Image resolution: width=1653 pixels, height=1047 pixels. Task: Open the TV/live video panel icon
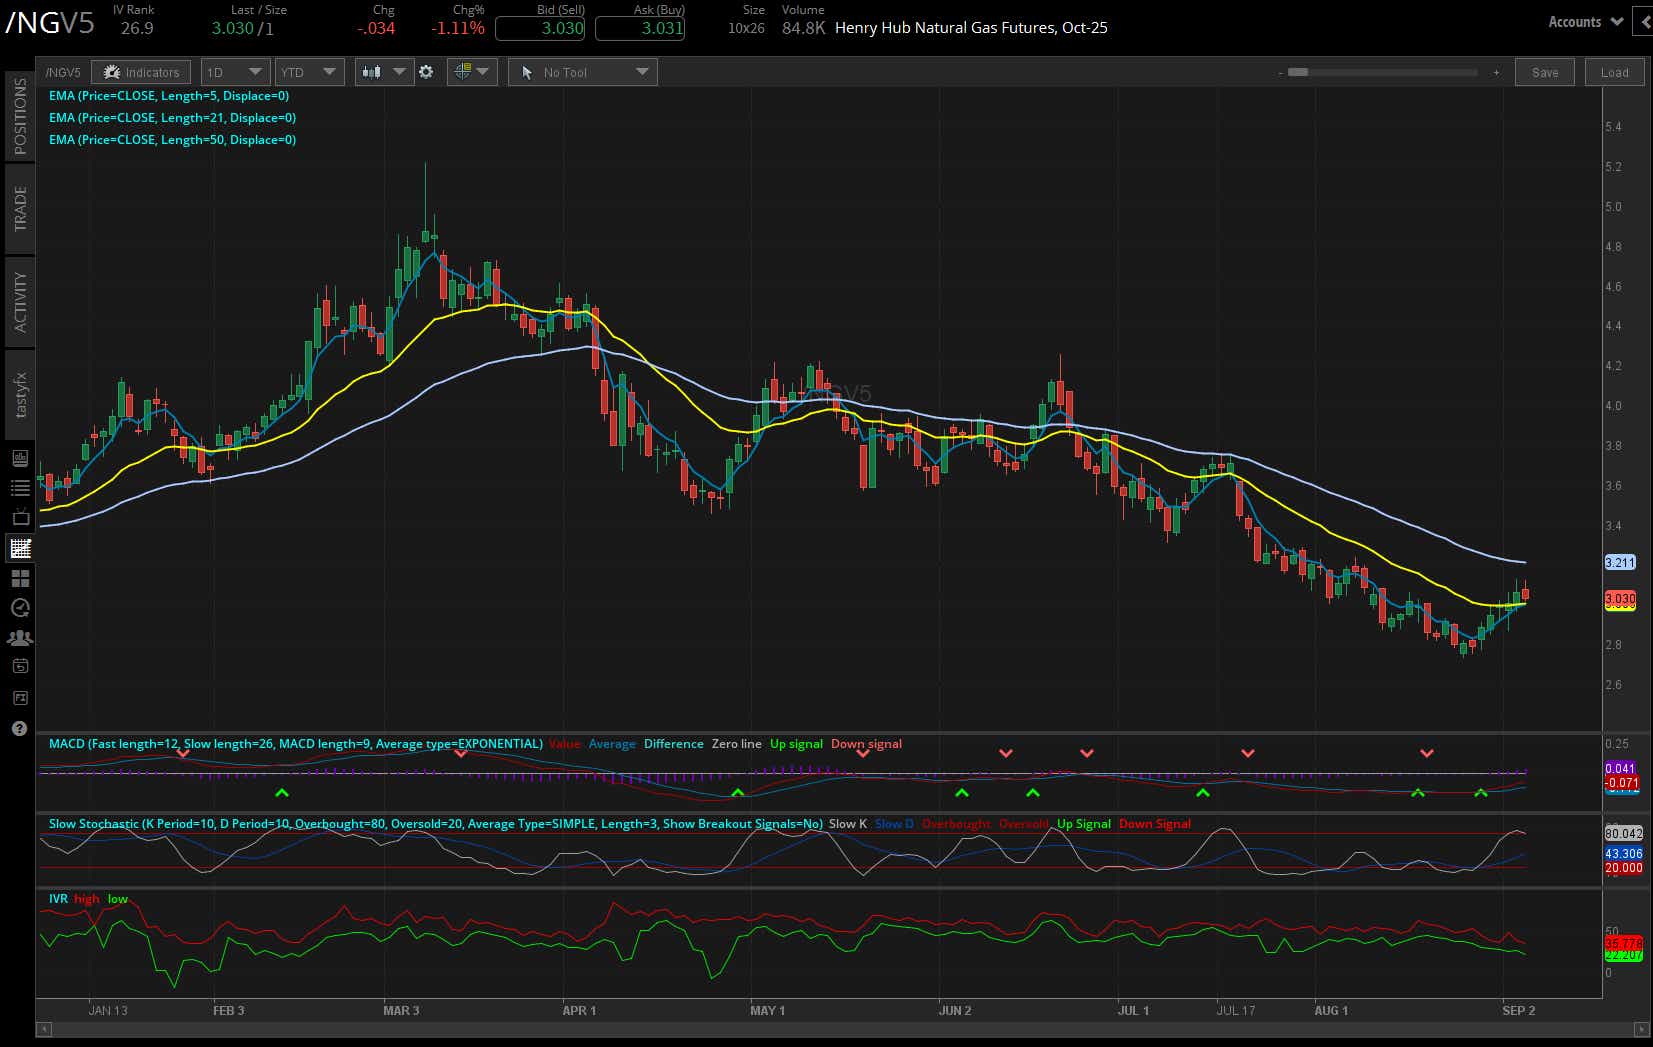(19, 516)
